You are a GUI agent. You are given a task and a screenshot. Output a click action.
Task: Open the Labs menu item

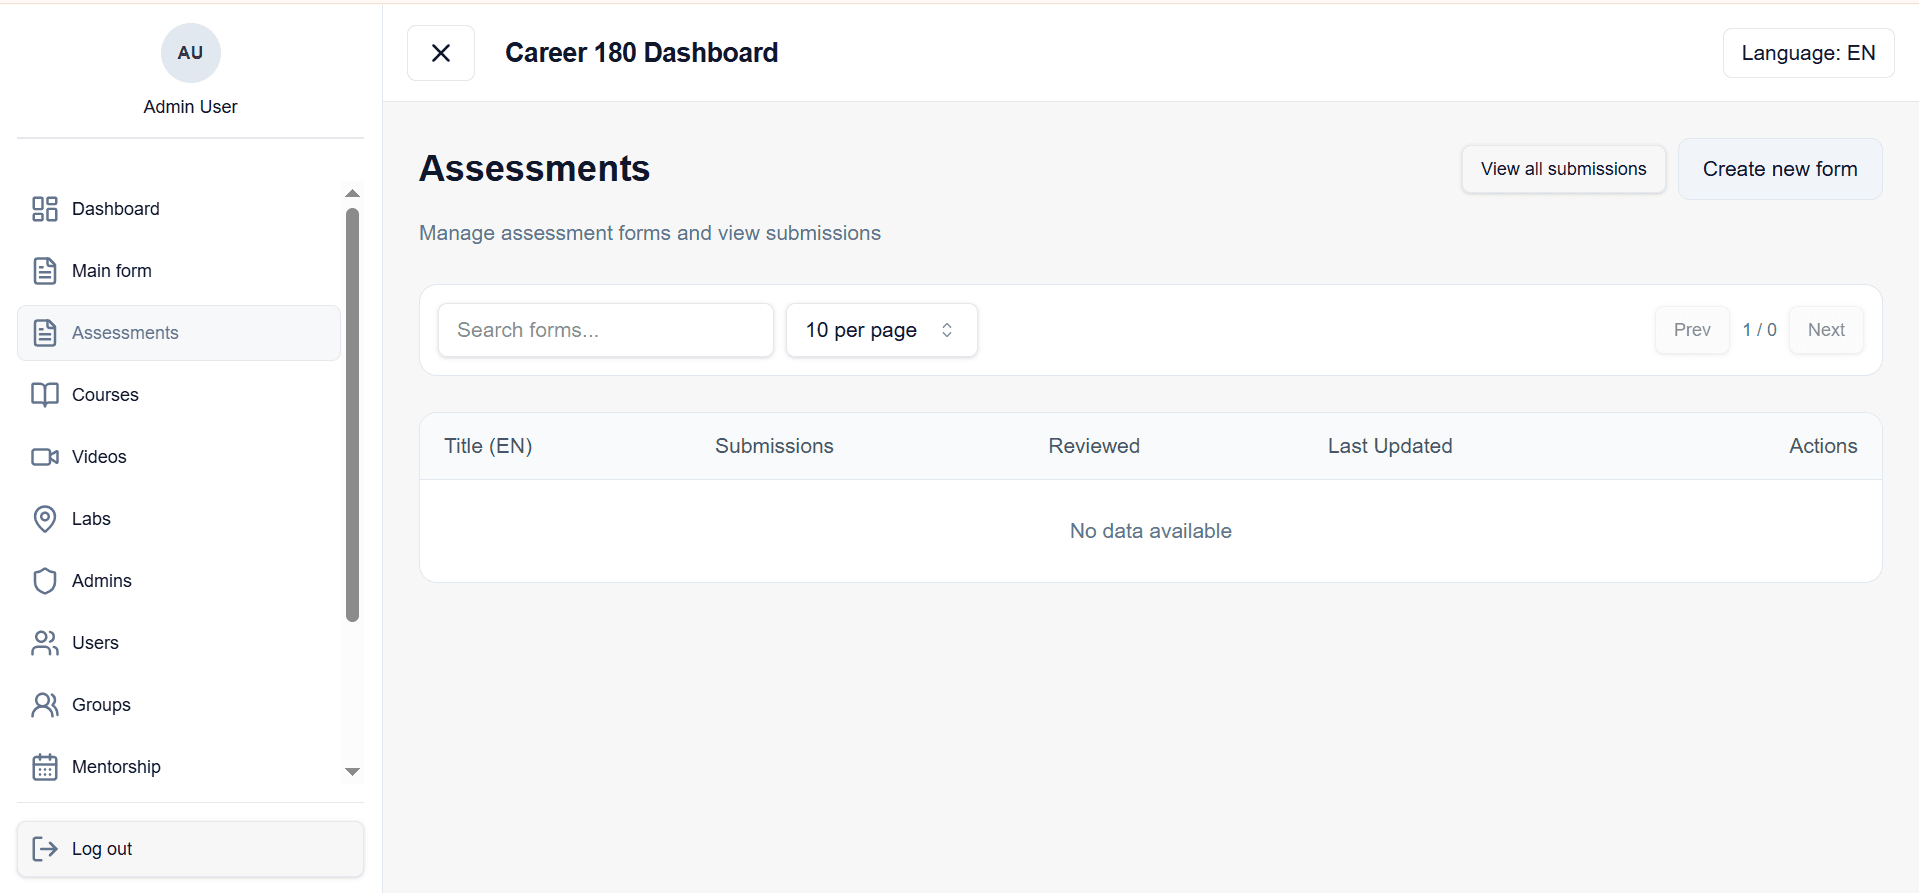coord(179,519)
